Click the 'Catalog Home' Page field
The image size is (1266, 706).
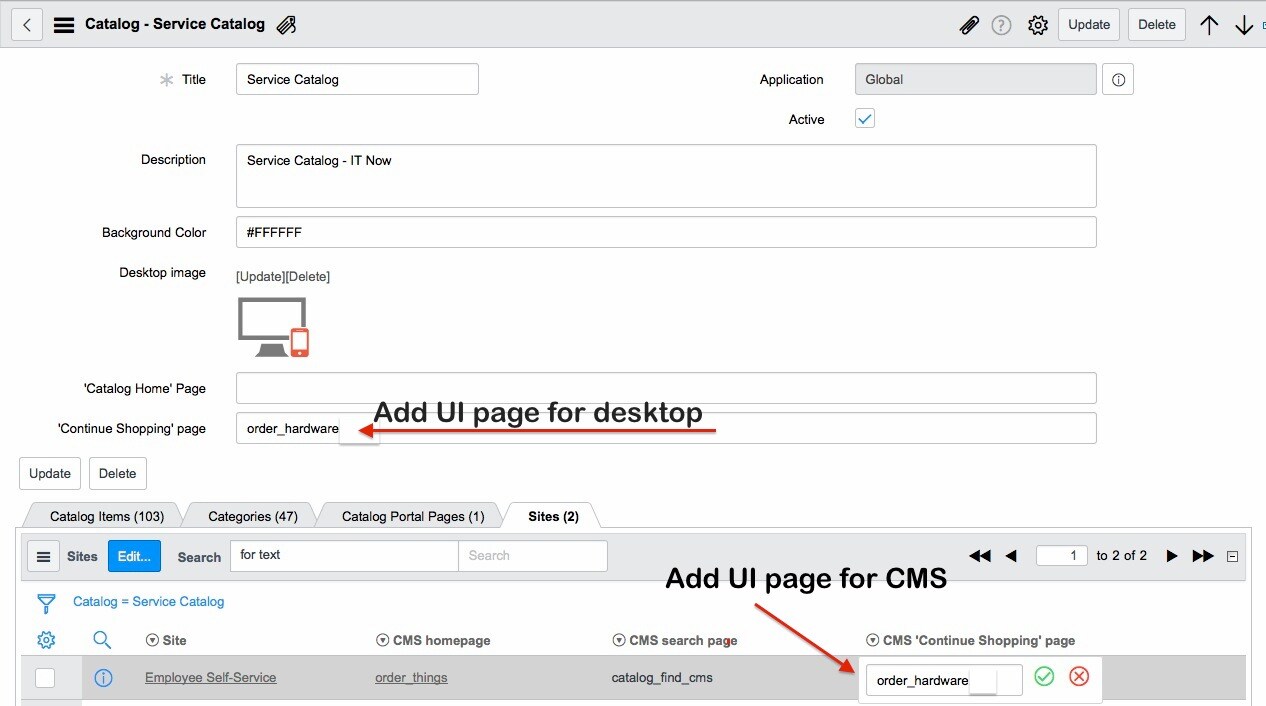point(666,388)
